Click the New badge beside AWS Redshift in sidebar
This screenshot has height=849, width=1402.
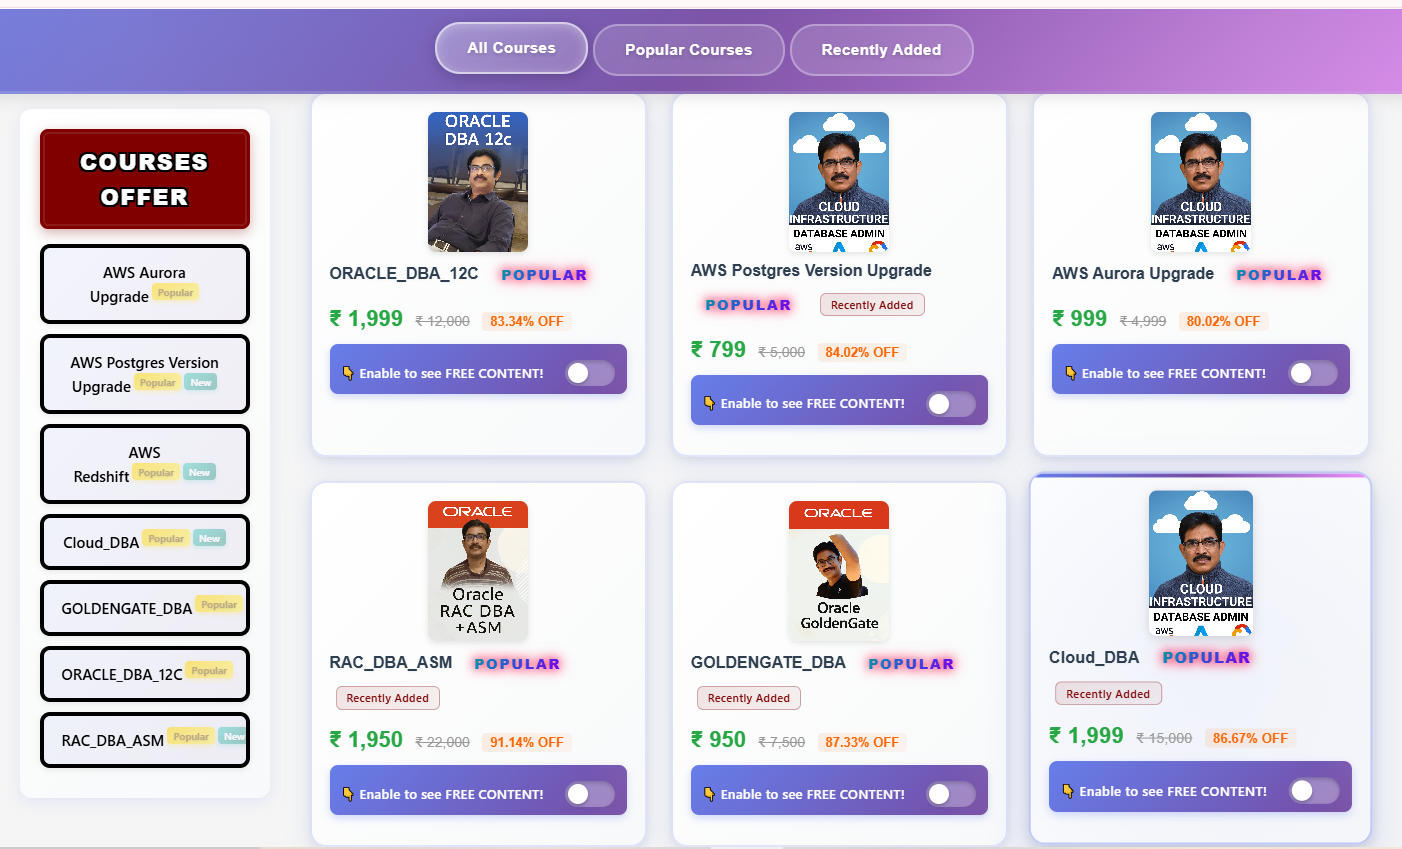coord(200,473)
